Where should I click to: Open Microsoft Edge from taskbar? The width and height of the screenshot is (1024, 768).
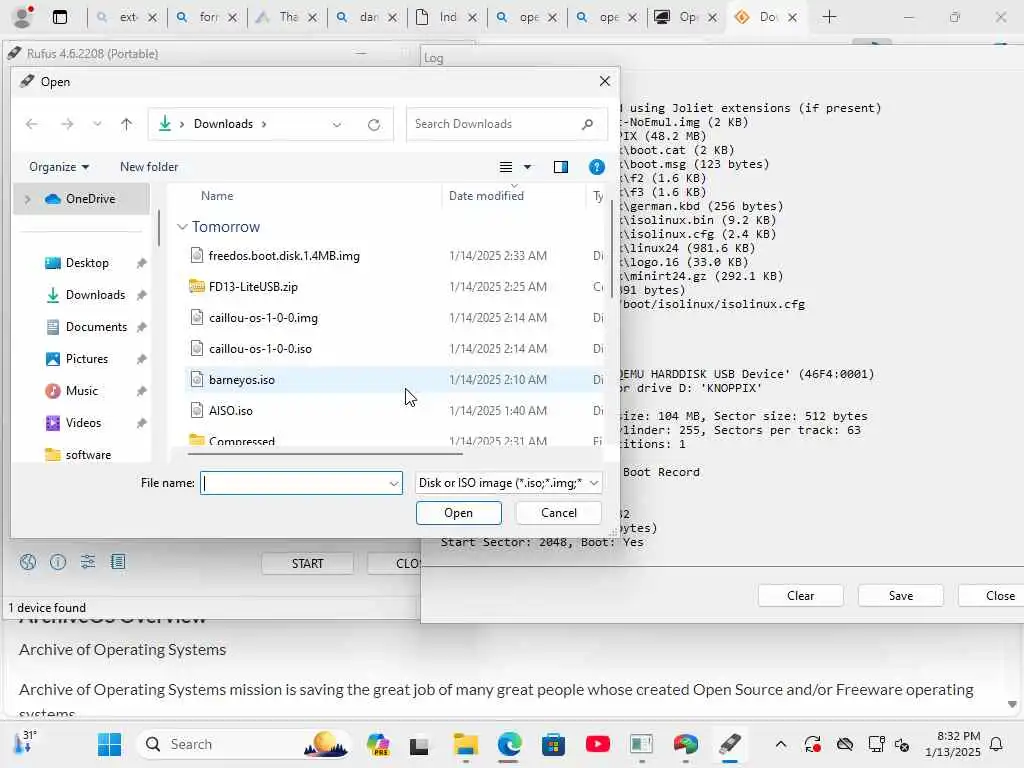(509, 744)
